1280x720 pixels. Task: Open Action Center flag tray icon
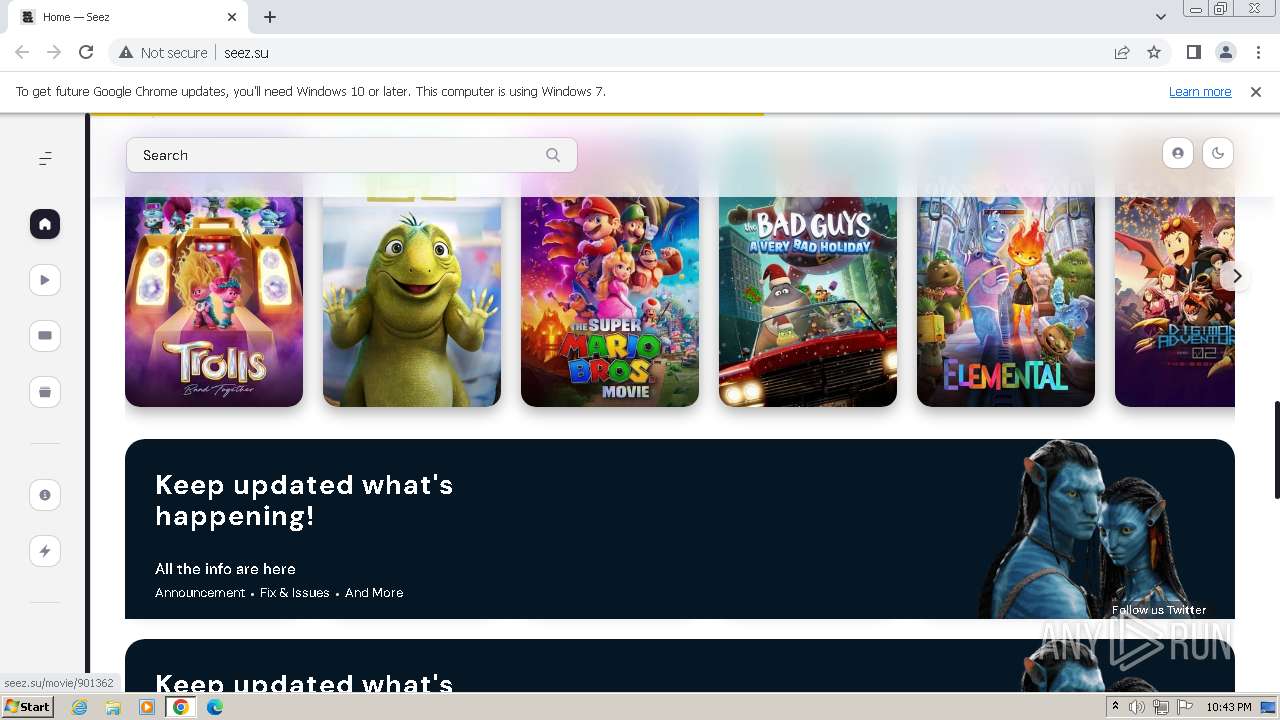[x=1184, y=707]
